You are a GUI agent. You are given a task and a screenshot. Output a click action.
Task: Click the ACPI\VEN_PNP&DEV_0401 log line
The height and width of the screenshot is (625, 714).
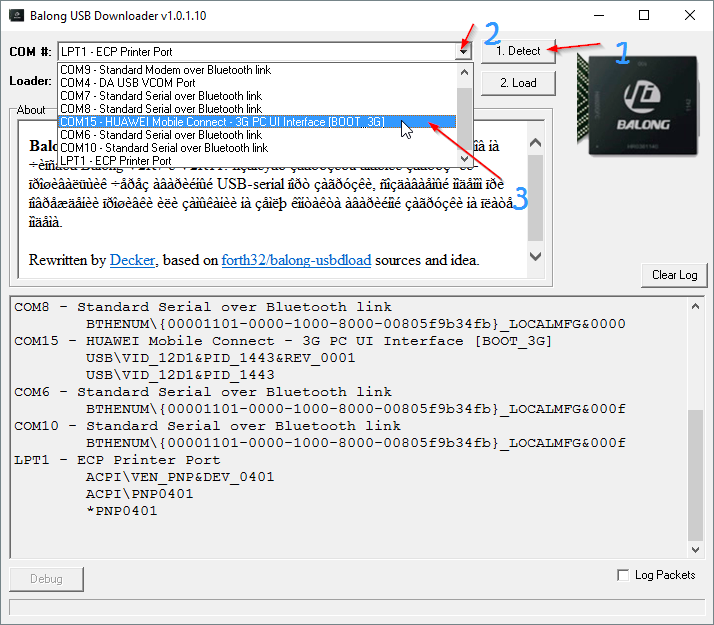[180, 477]
